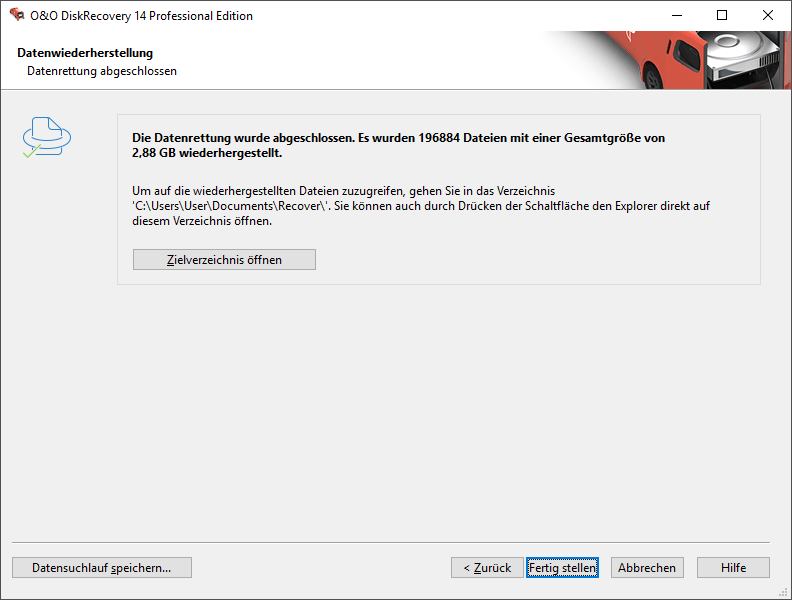
Task: Click the Datenrettung abgeschlossen subtitle
Action: 102,71
